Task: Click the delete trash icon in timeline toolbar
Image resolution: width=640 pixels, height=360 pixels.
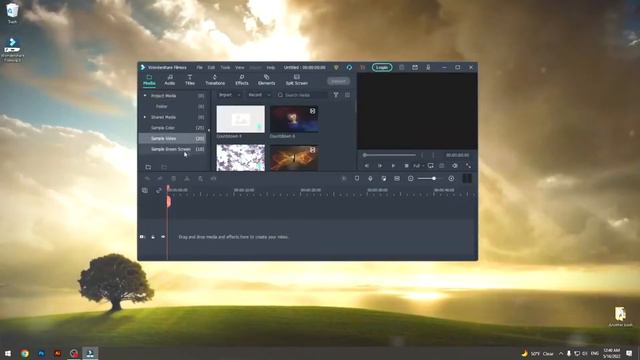Action: pyautogui.click(x=173, y=178)
